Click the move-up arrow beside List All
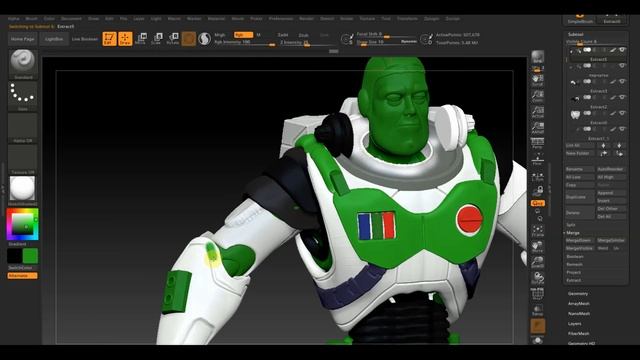Image resolution: width=640 pixels, height=360 pixels. (604, 145)
